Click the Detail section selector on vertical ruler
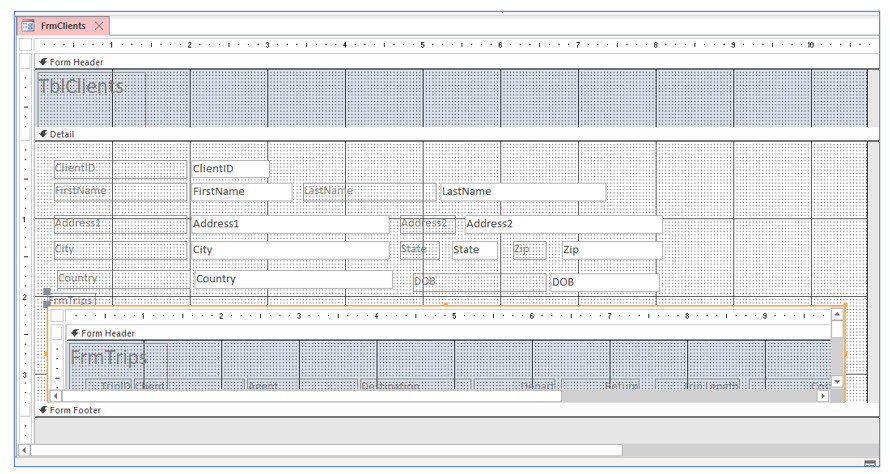Image resolution: width=890 pixels, height=474 pixels. point(26,134)
